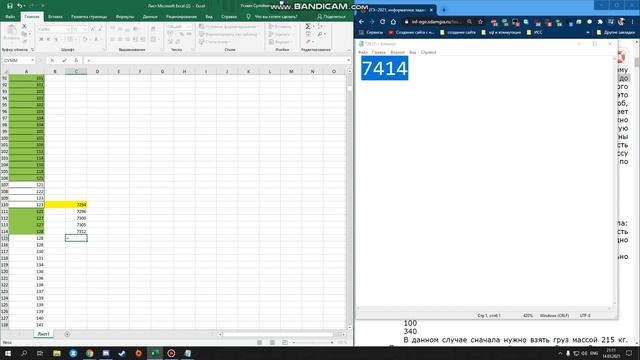
Task: Open Clipboard group dialog launcher
Action: point(33,50)
